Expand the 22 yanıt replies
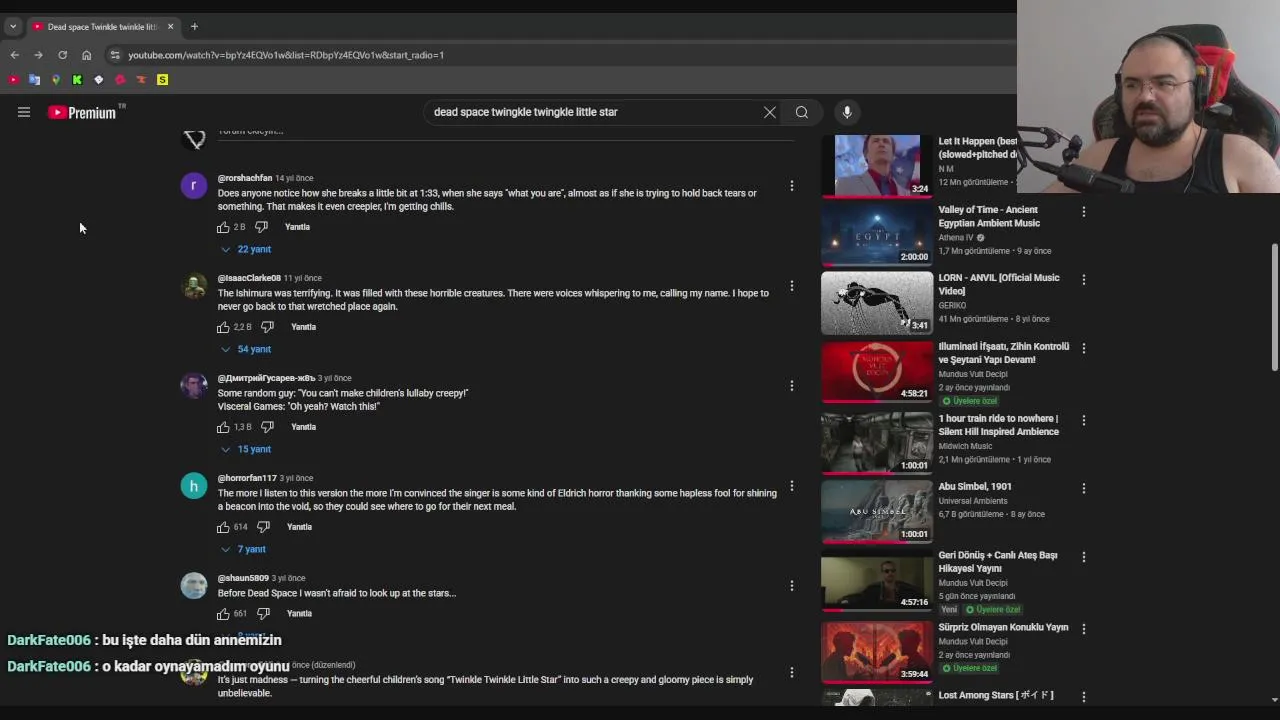The image size is (1280, 720). (246, 249)
